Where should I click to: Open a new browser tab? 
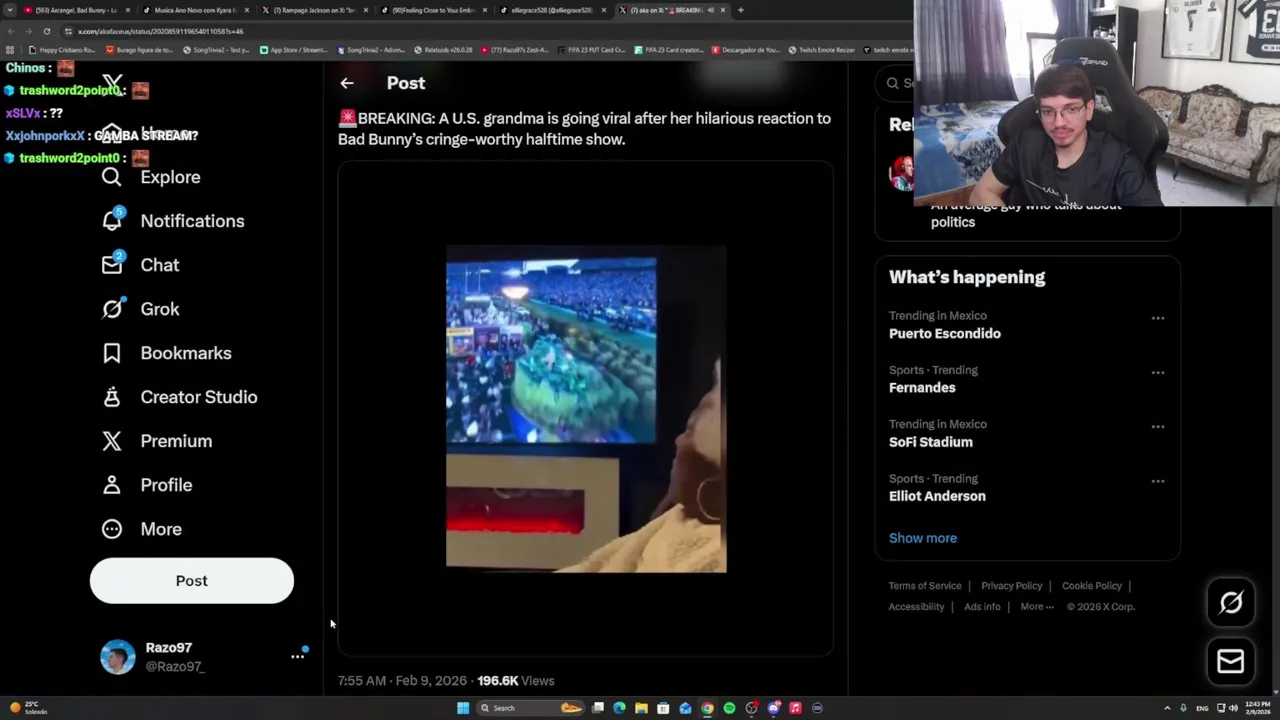pyautogui.click(x=740, y=10)
